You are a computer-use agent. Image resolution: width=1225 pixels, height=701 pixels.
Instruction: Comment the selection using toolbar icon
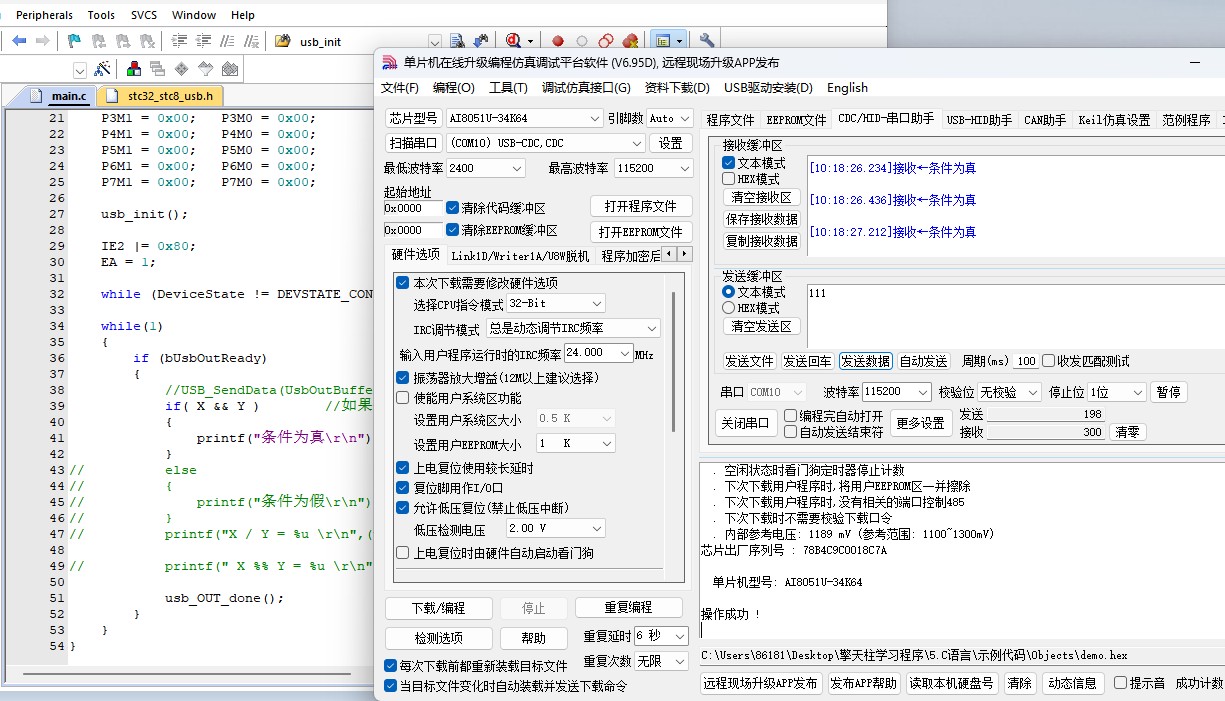(x=228, y=41)
